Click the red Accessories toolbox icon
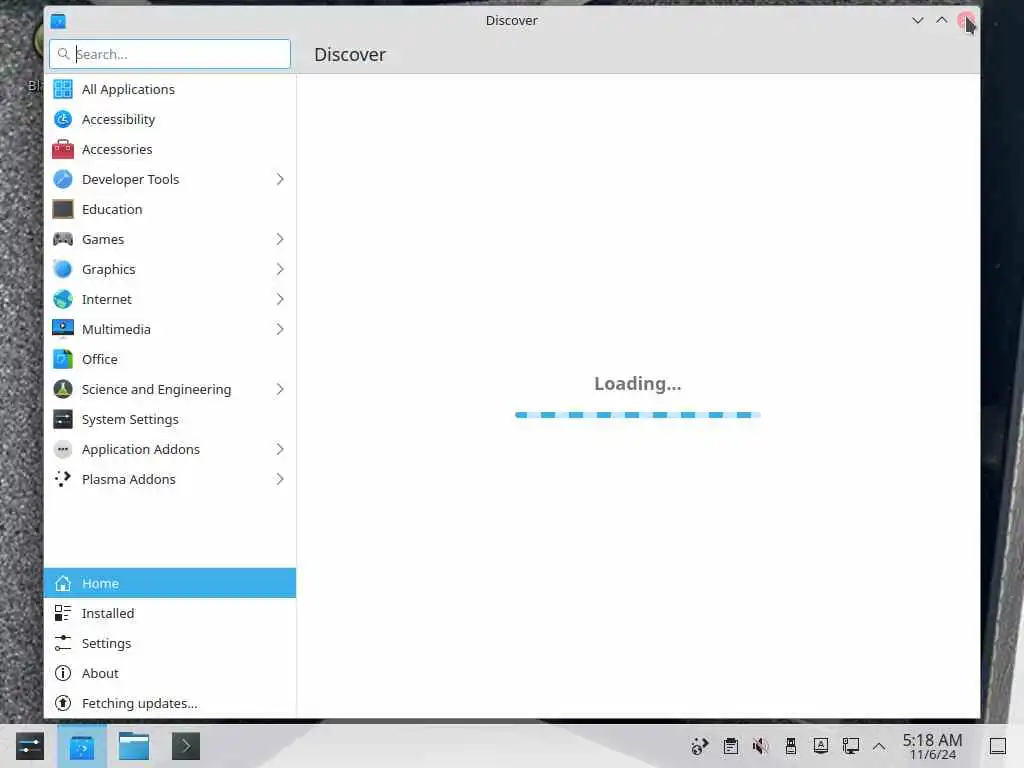This screenshot has height=768, width=1024. pyautogui.click(x=63, y=149)
